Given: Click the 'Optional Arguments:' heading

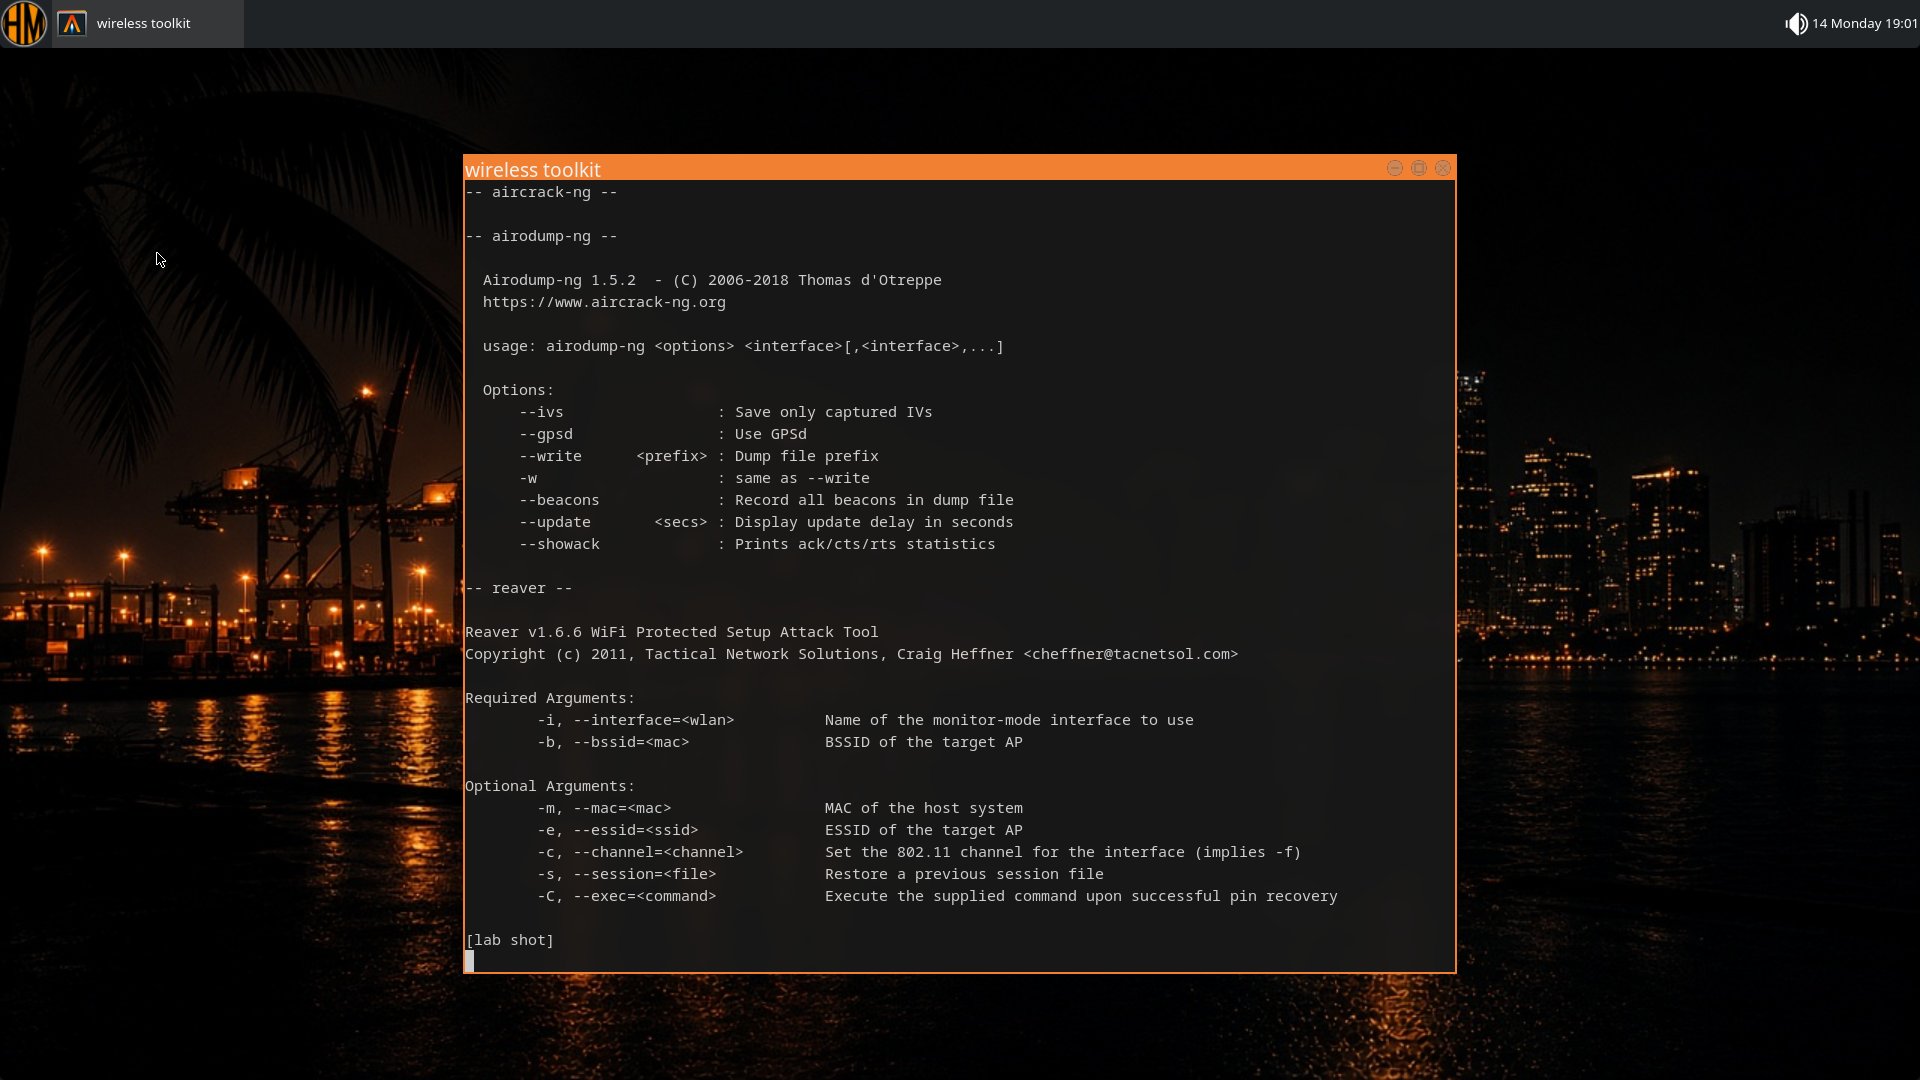Looking at the screenshot, I should pos(550,786).
